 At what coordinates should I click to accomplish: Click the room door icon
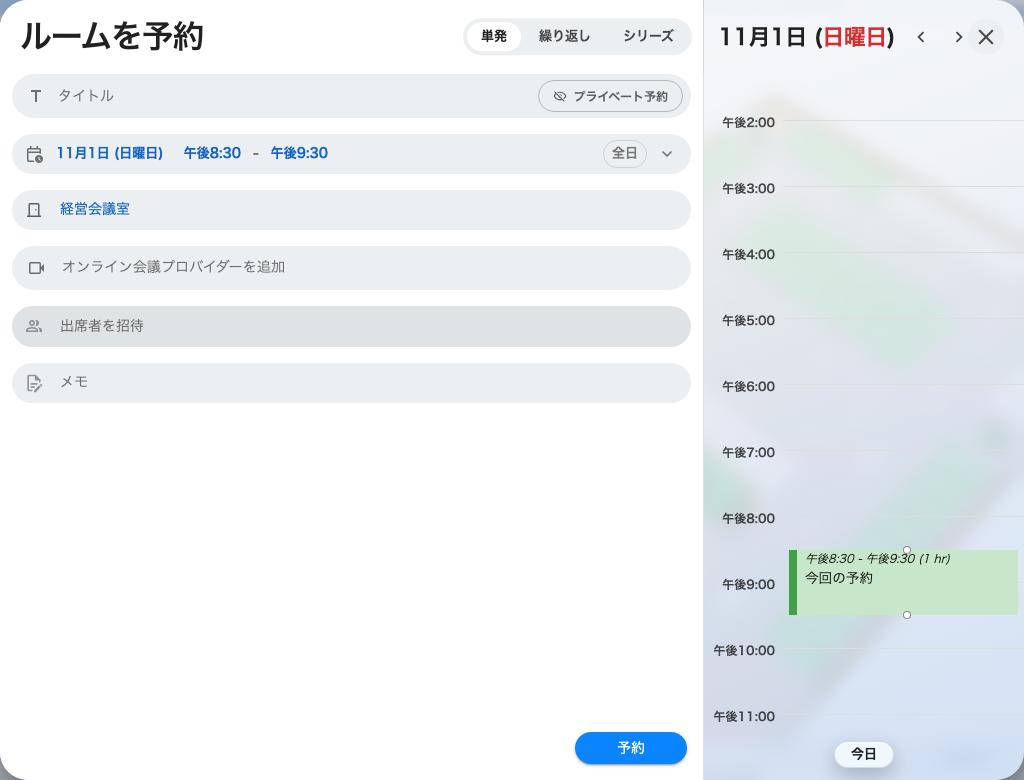(34, 210)
